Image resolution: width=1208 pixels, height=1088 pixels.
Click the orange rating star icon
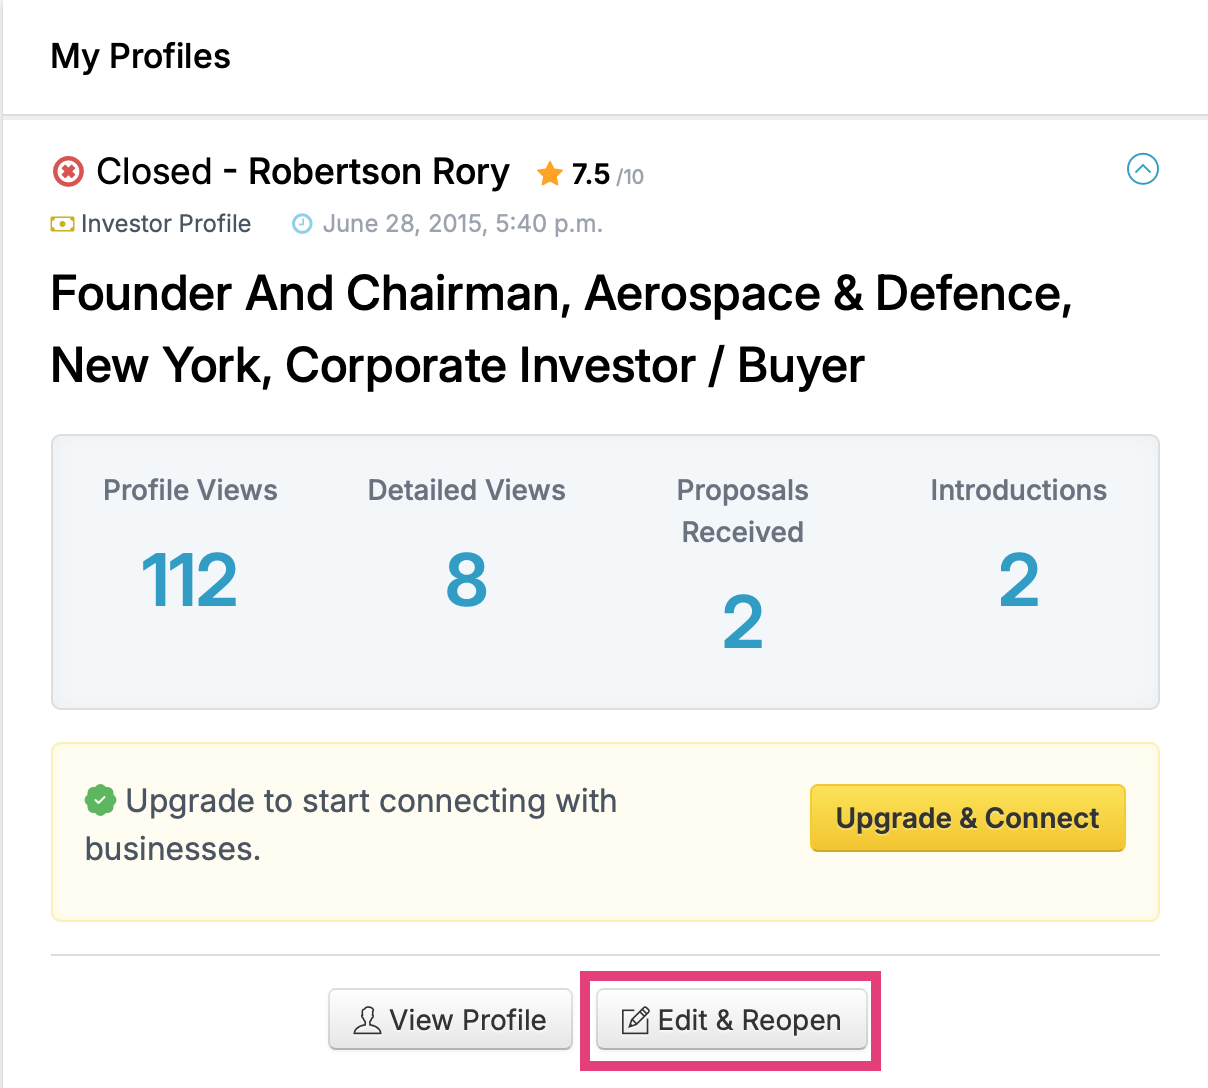(x=549, y=174)
